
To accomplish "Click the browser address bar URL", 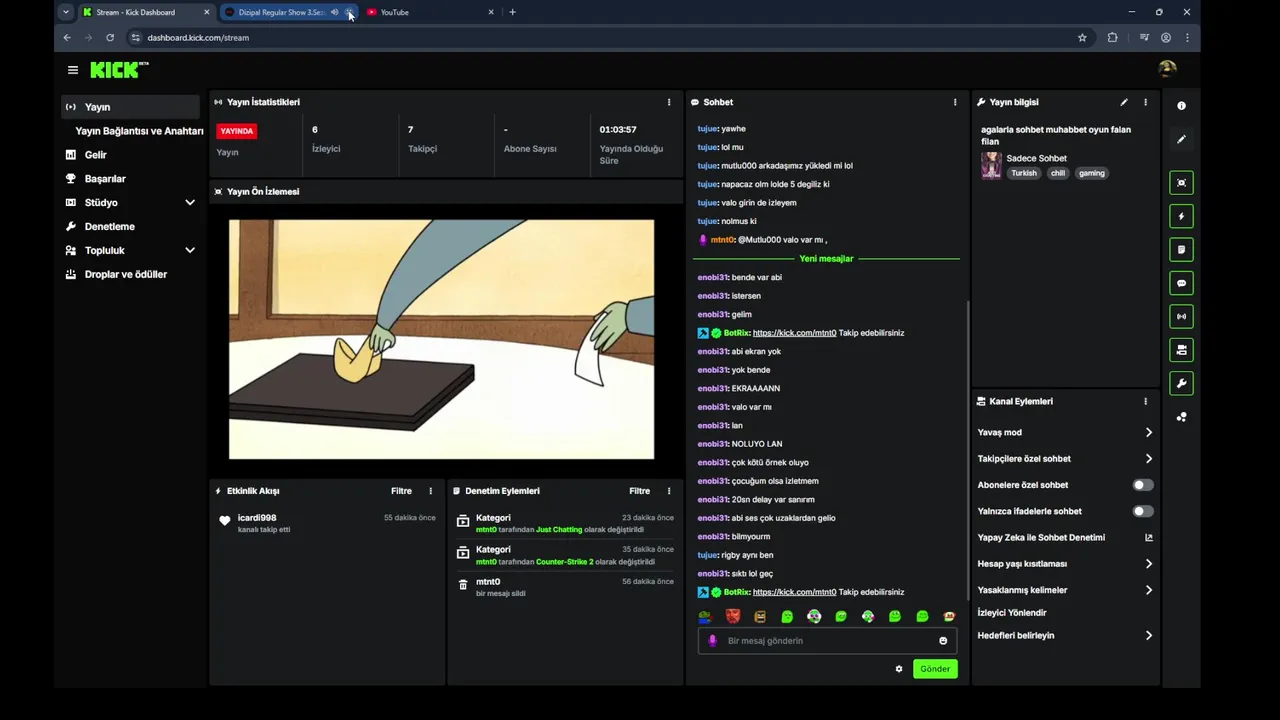I will click(x=198, y=38).
